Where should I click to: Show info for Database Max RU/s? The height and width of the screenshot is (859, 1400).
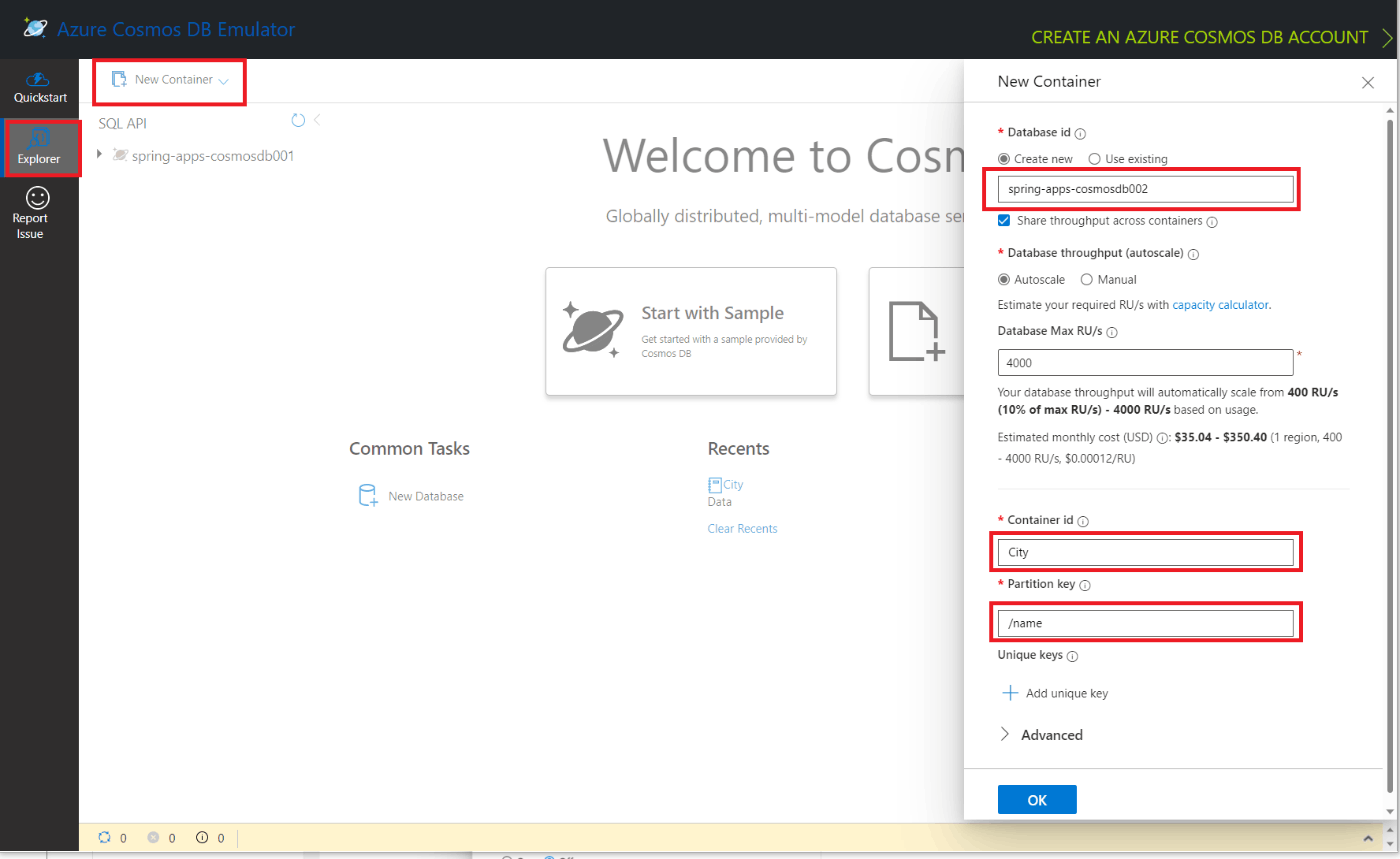coord(1112,332)
